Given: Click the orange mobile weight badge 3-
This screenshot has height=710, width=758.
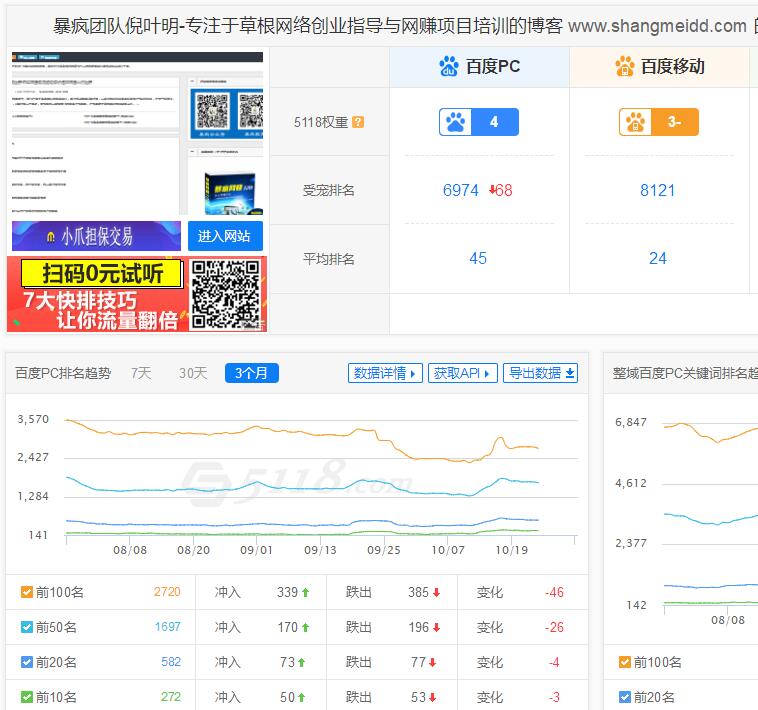Looking at the screenshot, I should pyautogui.click(x=658, y=122).
